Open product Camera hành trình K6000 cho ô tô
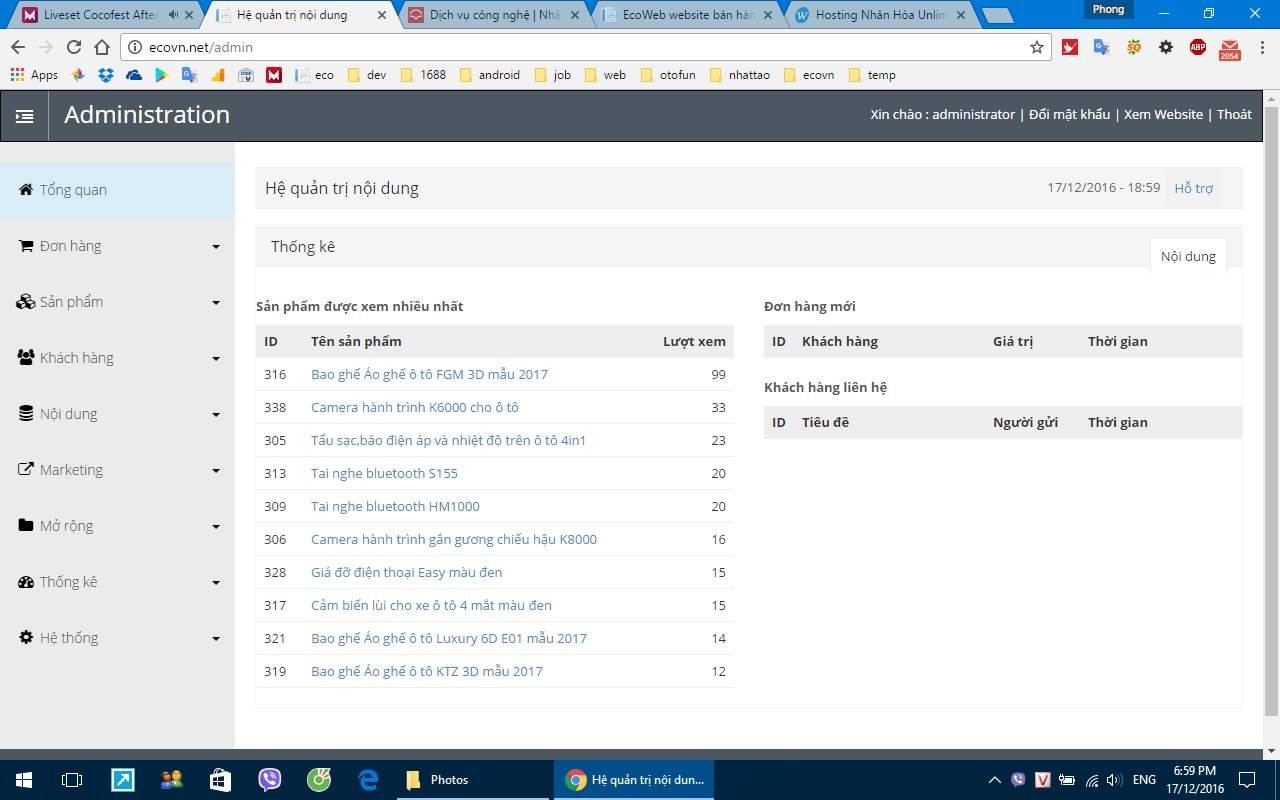The image size is (1280, 800). coord(414,407)
